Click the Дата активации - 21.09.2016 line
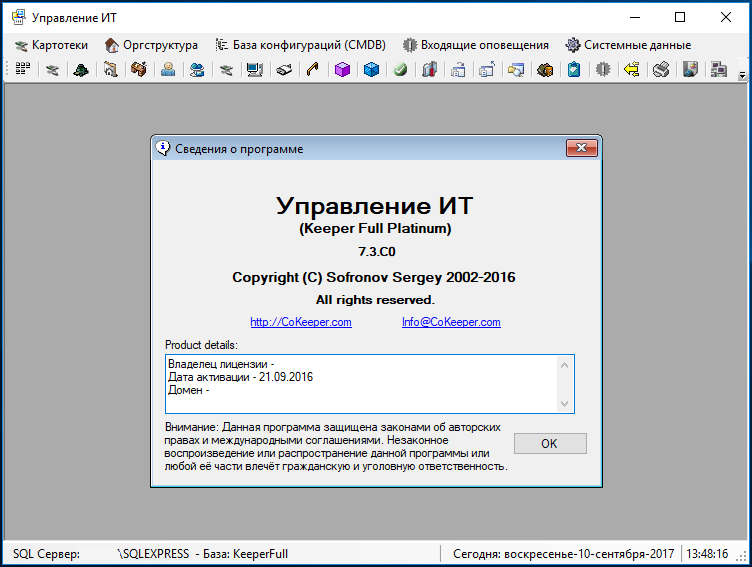 240,377
